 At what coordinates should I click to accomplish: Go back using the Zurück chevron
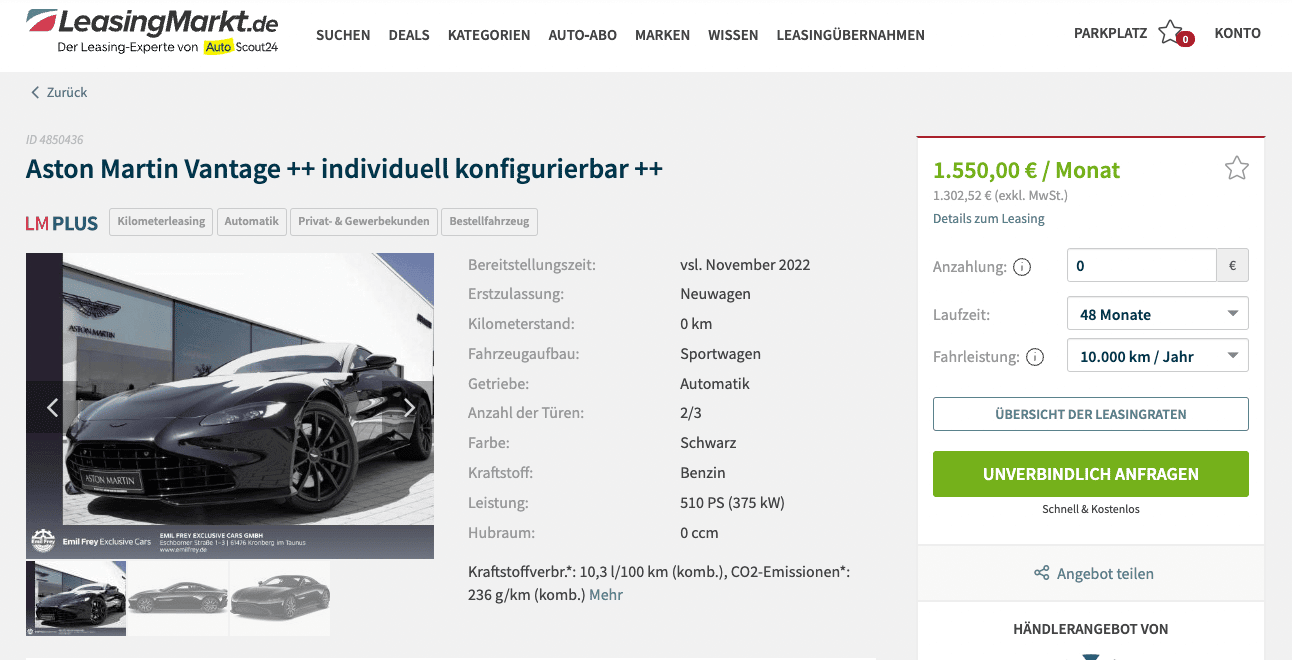click(x=35, y=92)
